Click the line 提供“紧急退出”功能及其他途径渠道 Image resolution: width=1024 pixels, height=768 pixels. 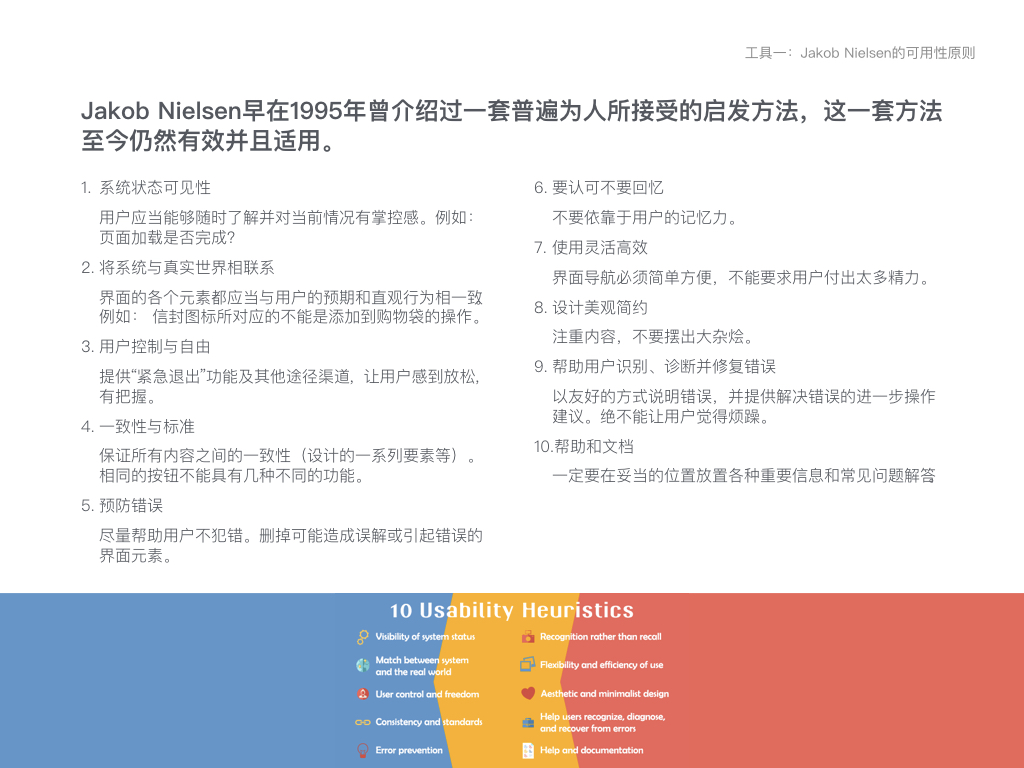[290, 377]
